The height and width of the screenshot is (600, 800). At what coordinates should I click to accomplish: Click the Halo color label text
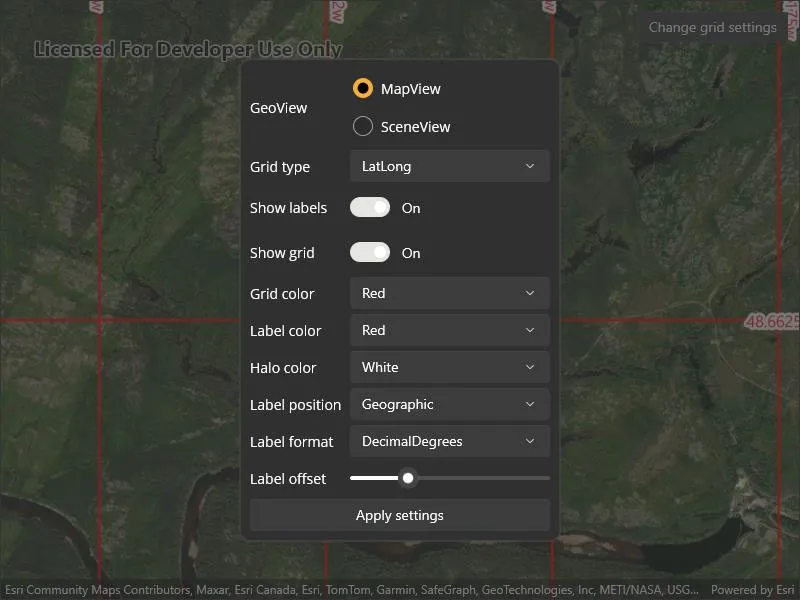click(x=283, y=368)
